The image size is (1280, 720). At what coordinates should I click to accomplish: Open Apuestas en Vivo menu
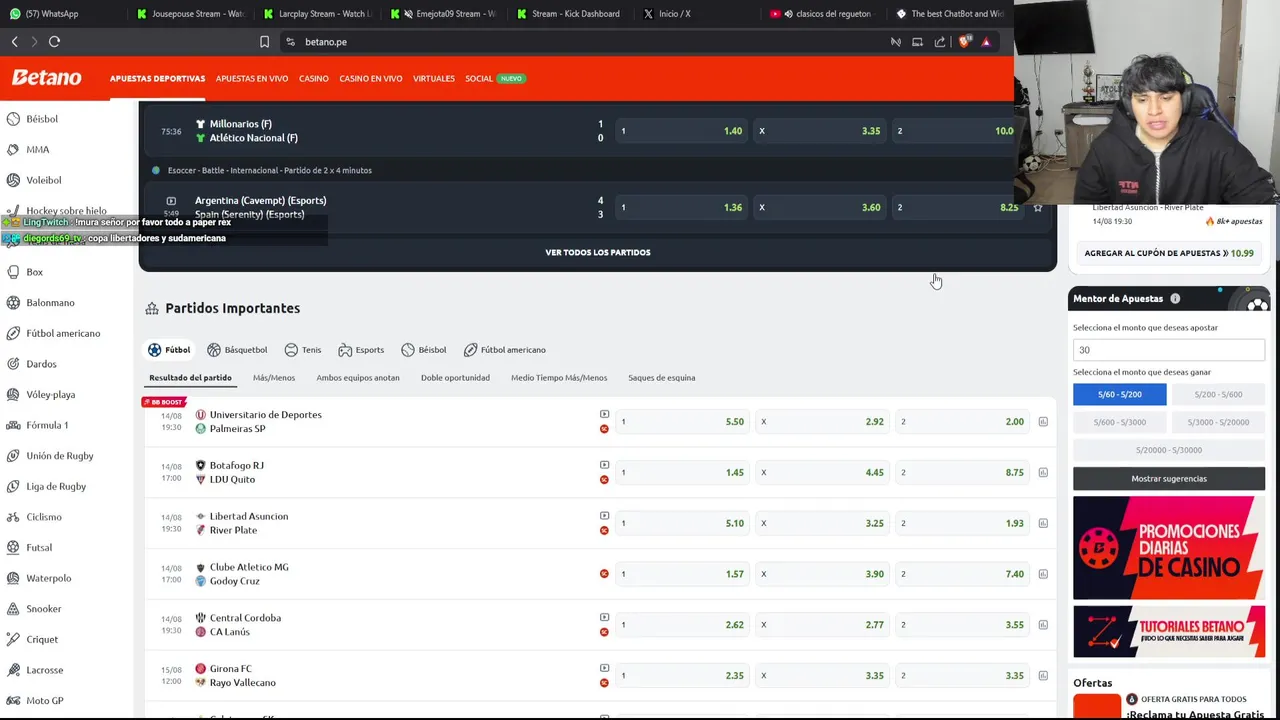pos(252,78)
